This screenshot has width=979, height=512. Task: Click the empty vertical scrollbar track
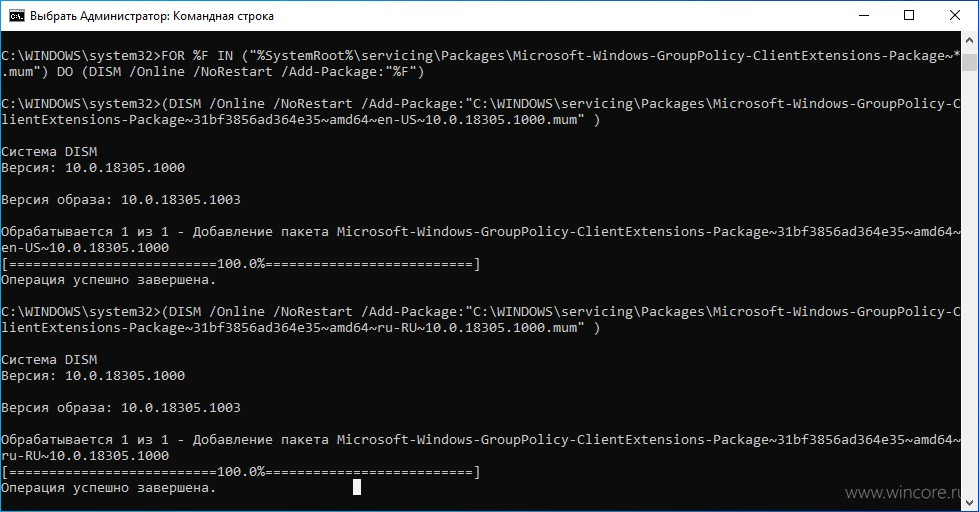click(970, 281)
